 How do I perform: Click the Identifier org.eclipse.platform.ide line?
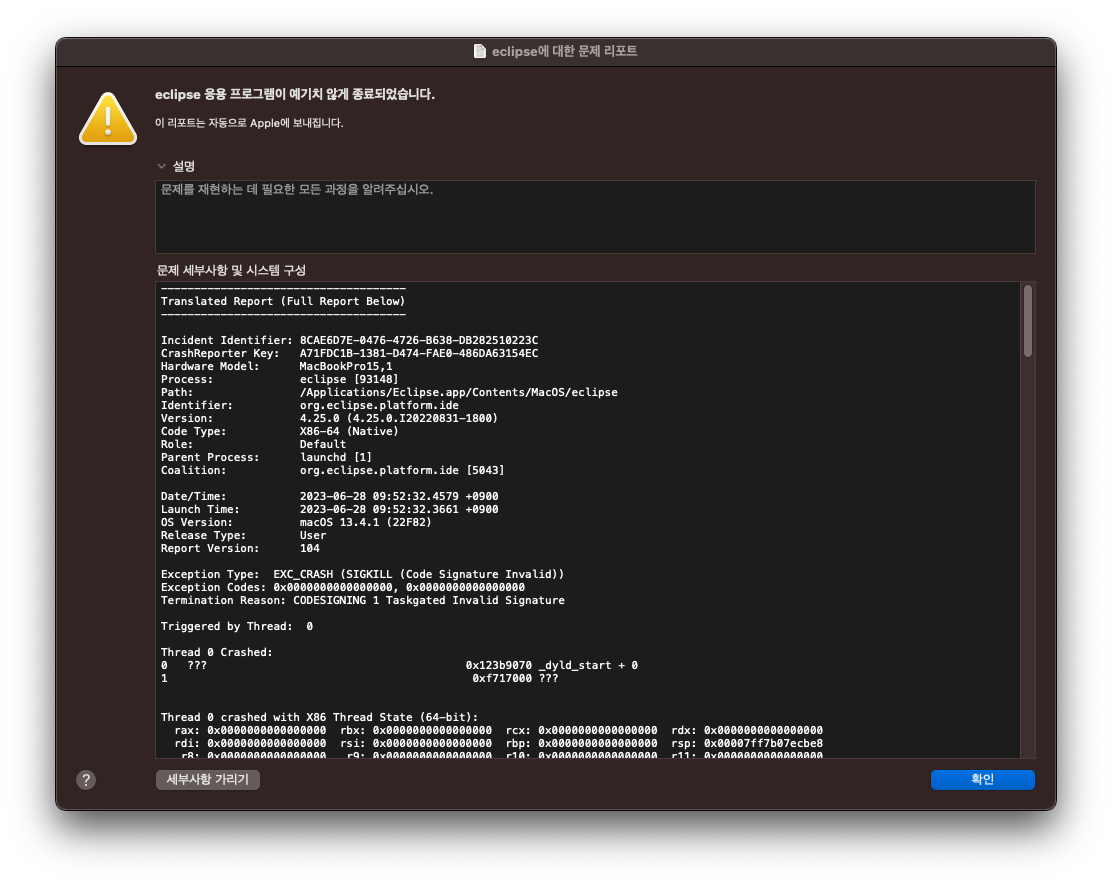(310, 405)
